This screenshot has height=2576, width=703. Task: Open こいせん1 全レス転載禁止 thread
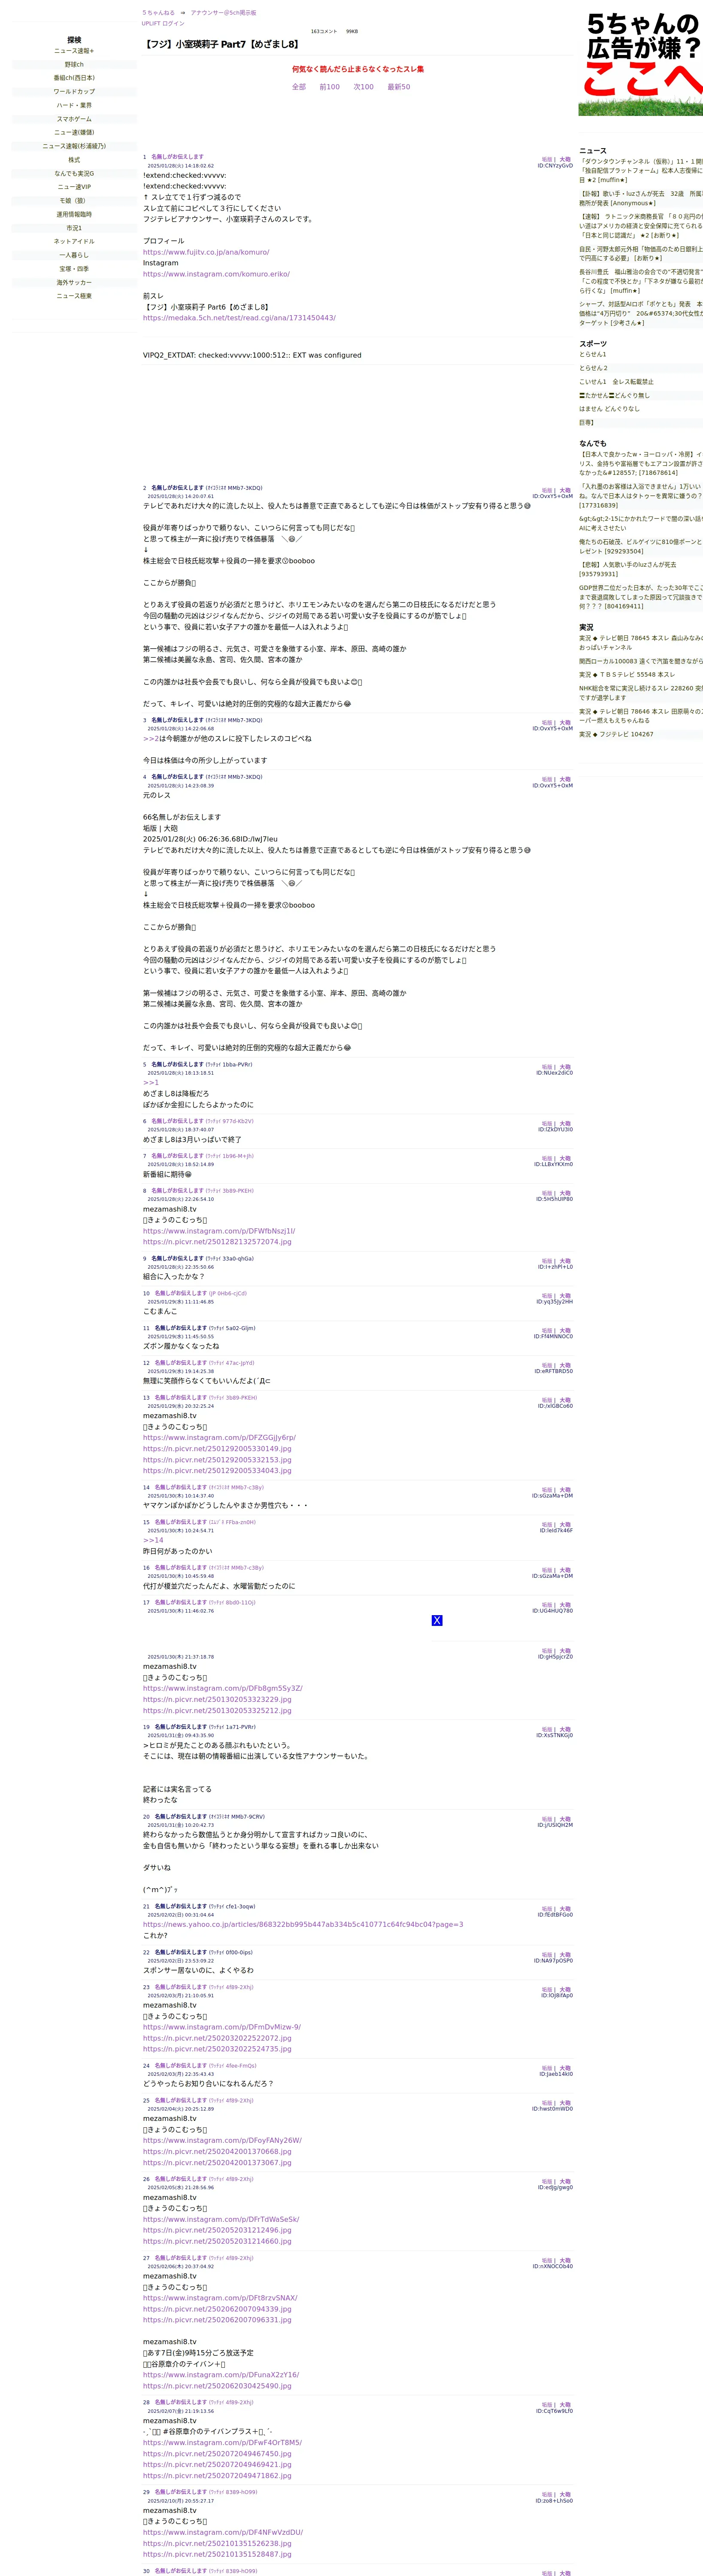pos(616,382)
